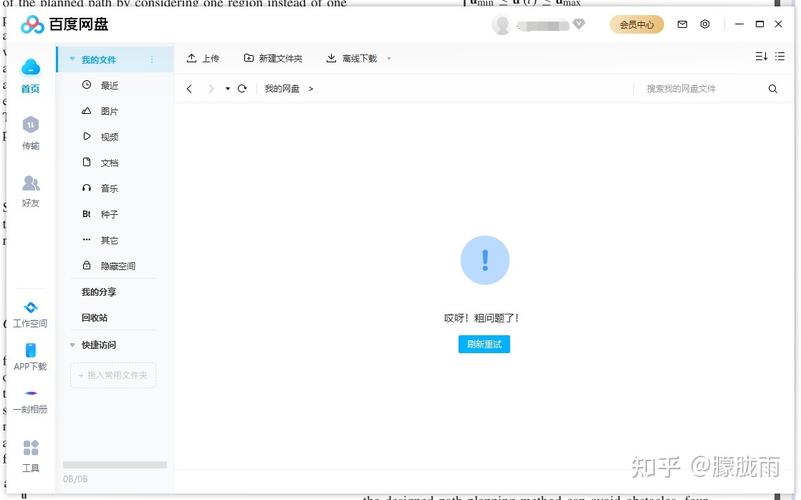Open 我的分享 my shares

[x=99, y=292]
